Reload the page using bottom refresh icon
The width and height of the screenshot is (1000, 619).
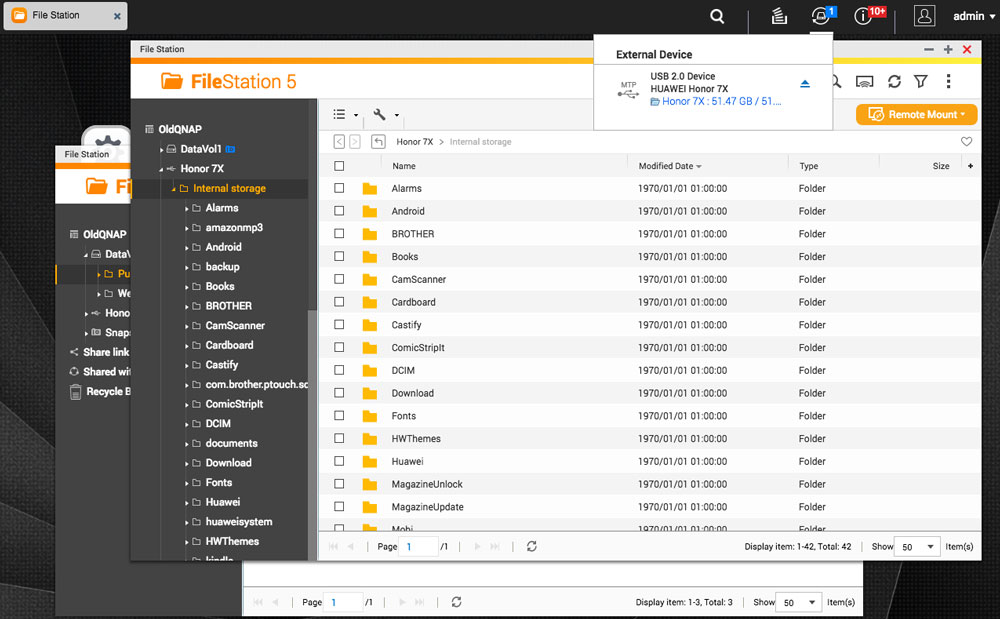532,546
